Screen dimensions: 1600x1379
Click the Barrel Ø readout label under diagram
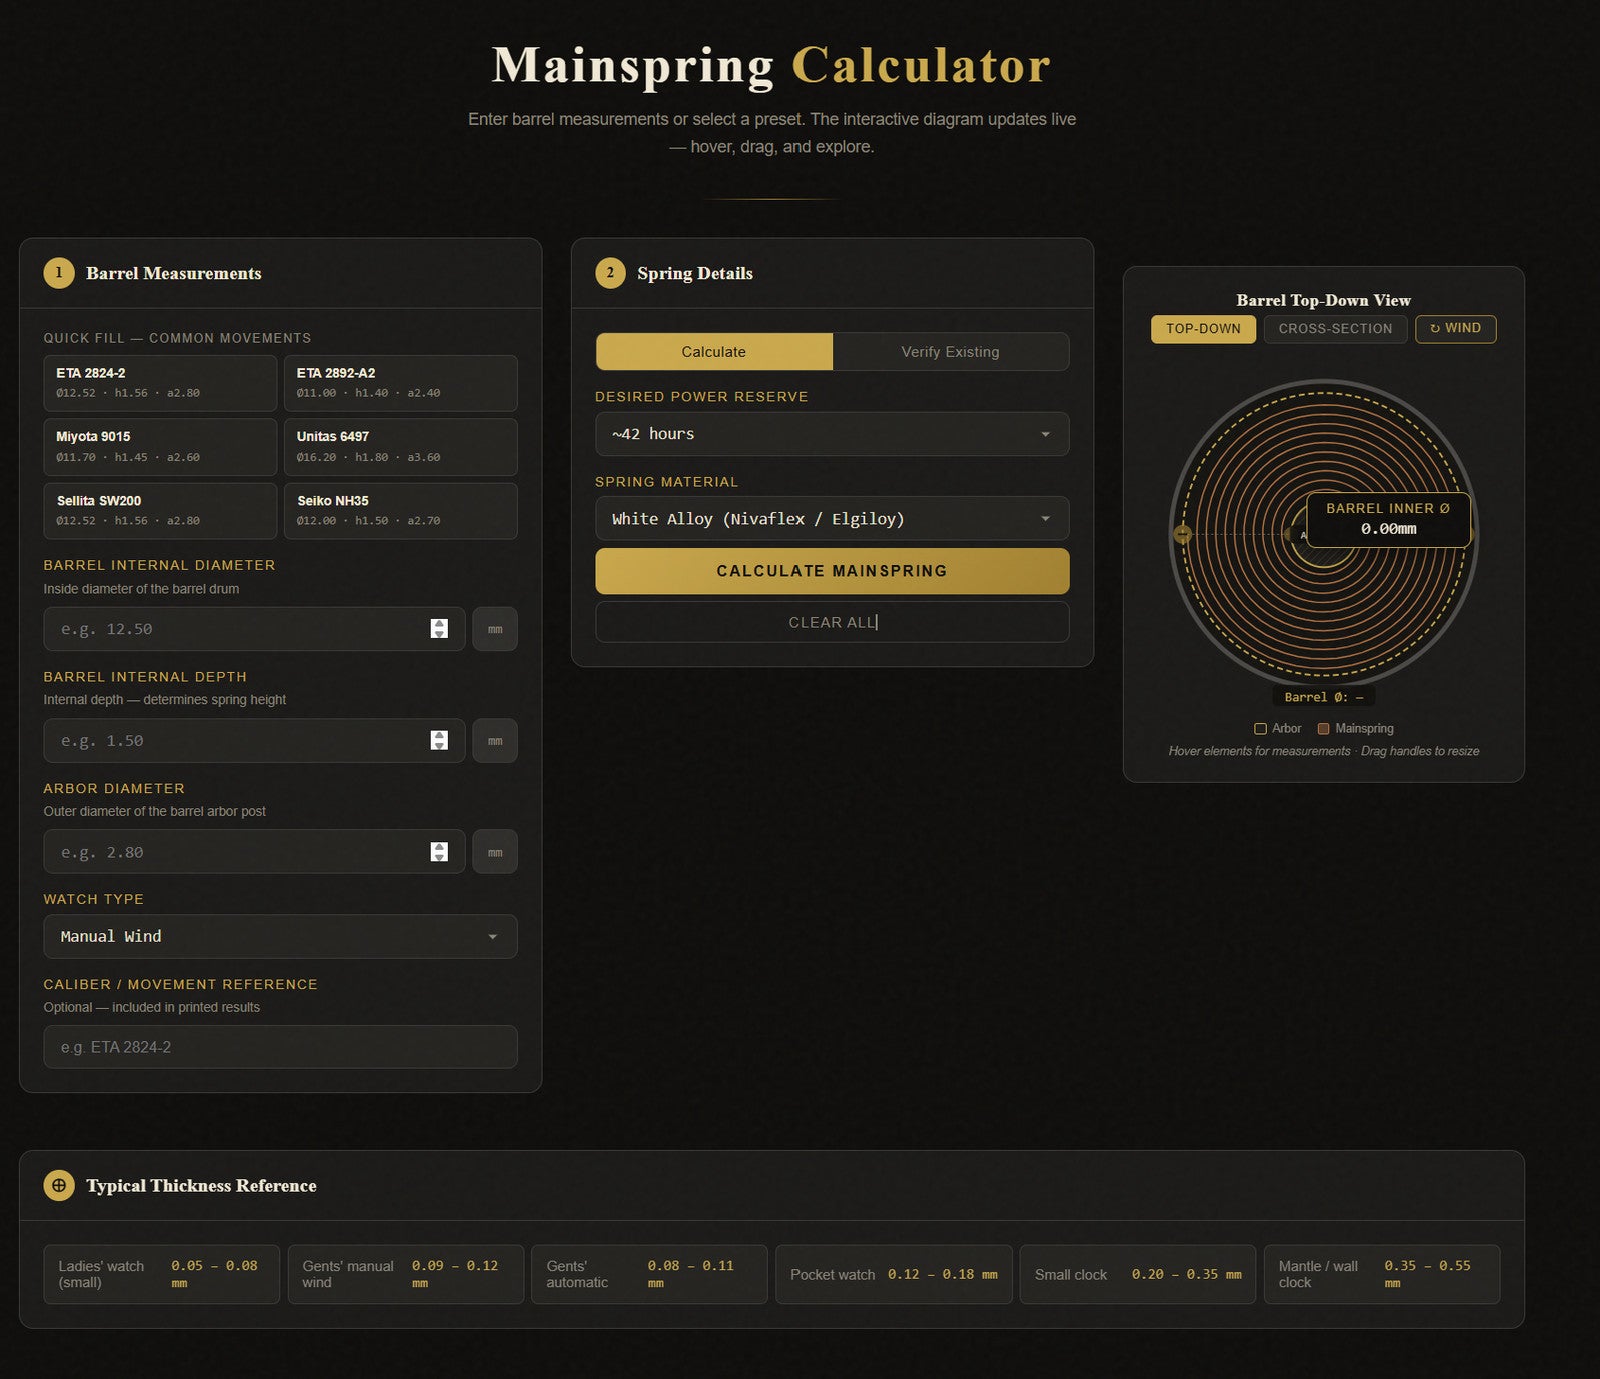[1324, 697]
